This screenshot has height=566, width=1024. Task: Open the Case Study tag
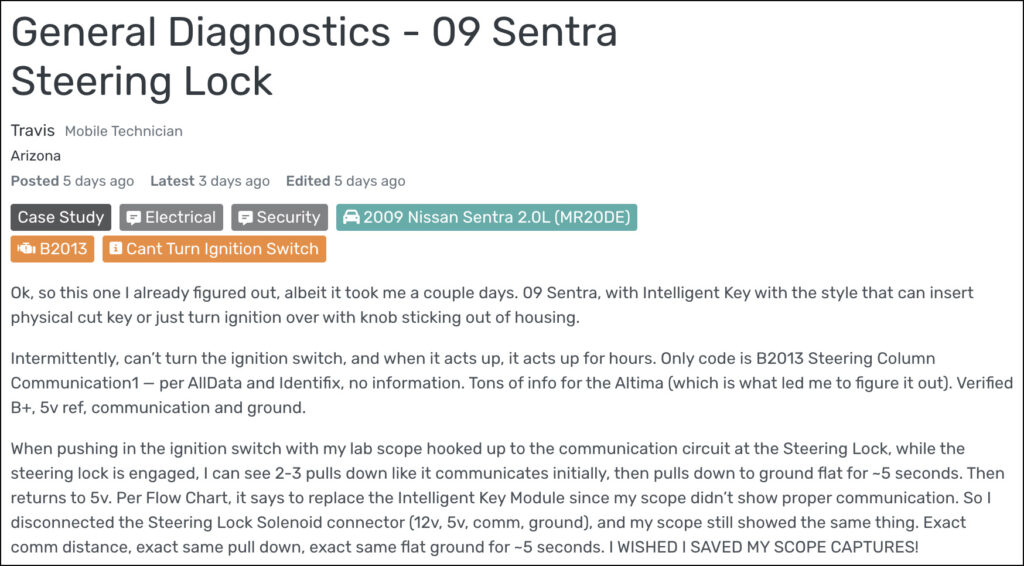[x=61, y=217]
